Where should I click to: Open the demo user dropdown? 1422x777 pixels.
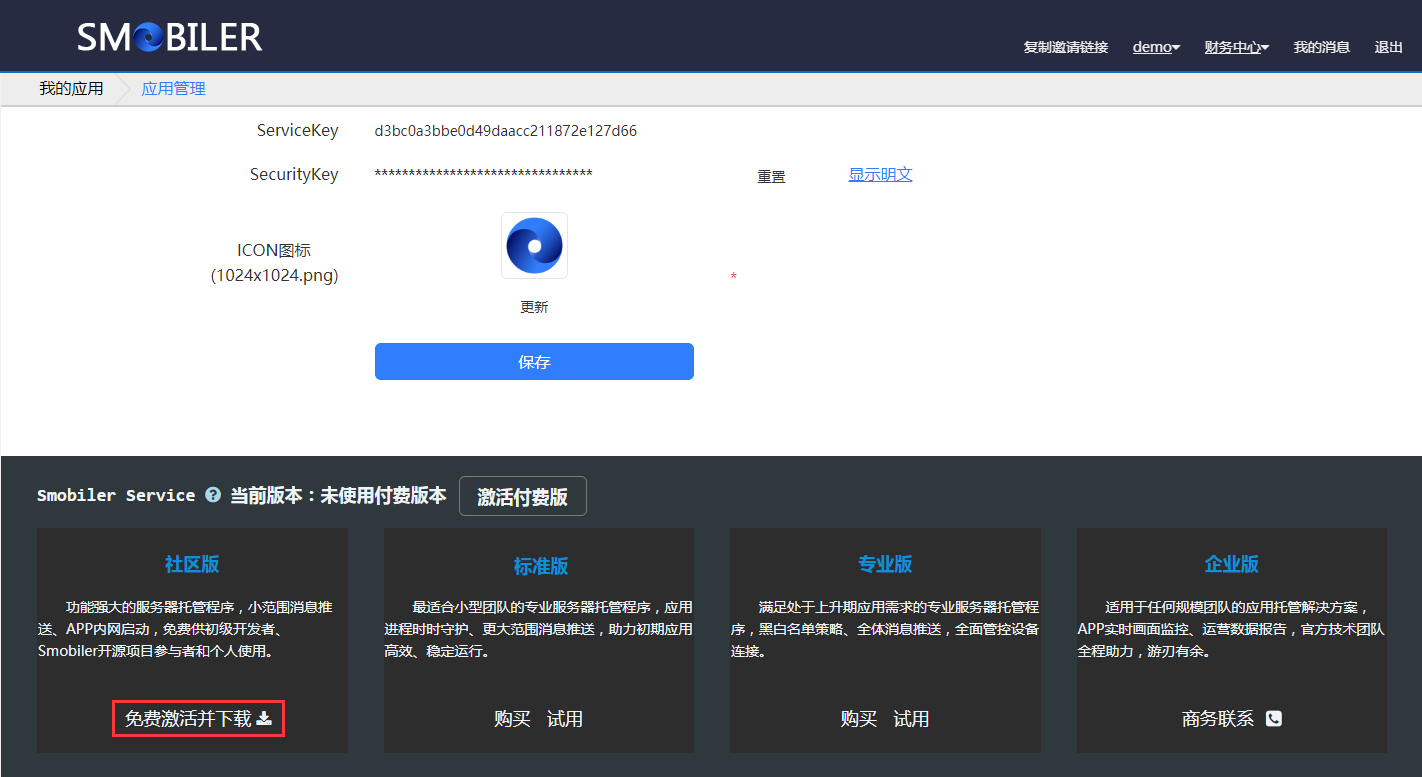point(1156,47)
